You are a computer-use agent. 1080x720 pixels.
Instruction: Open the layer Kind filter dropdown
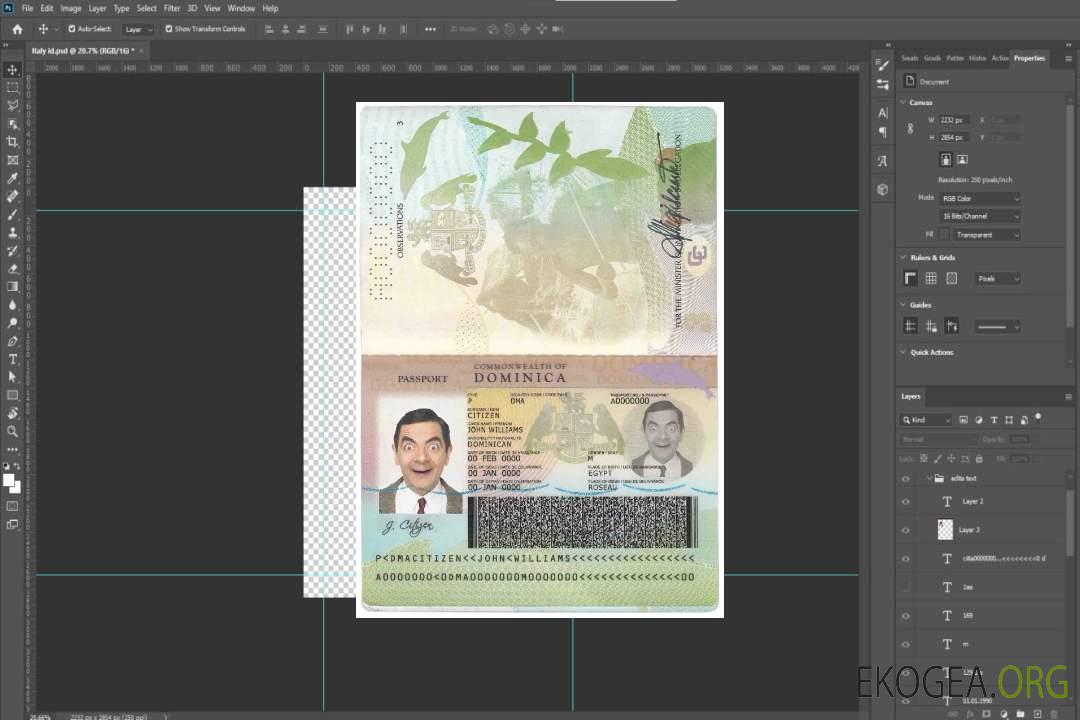tap(926, 420)
